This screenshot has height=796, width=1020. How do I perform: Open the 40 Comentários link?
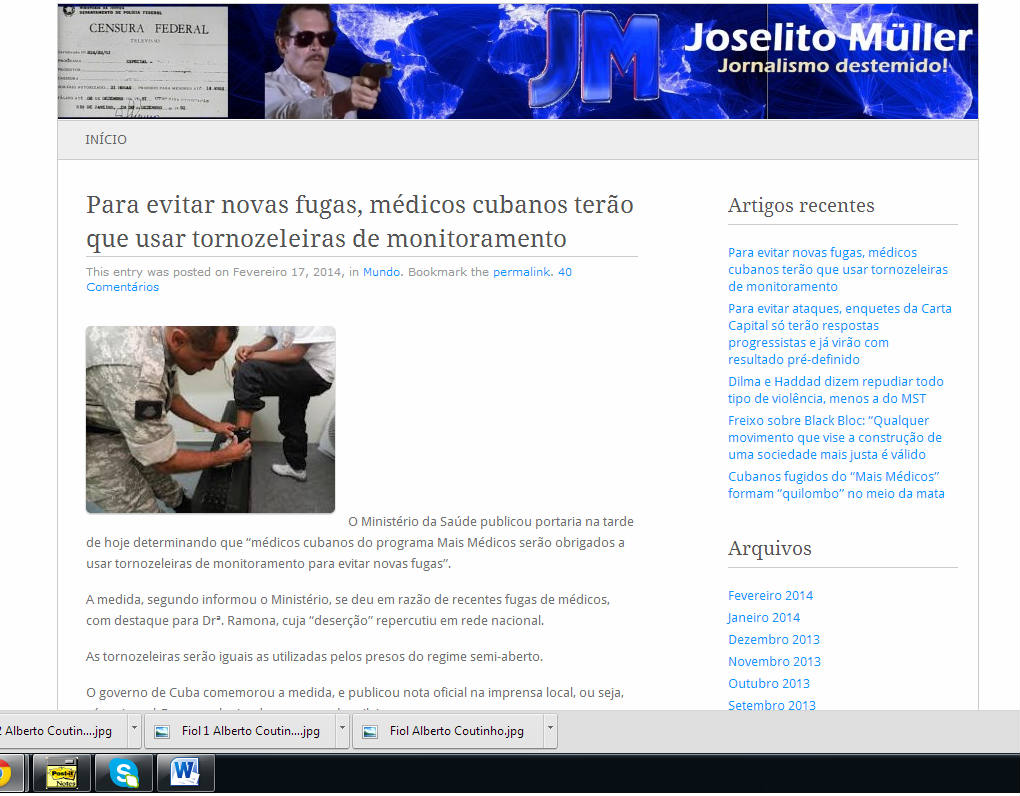[x=122, y=287]
